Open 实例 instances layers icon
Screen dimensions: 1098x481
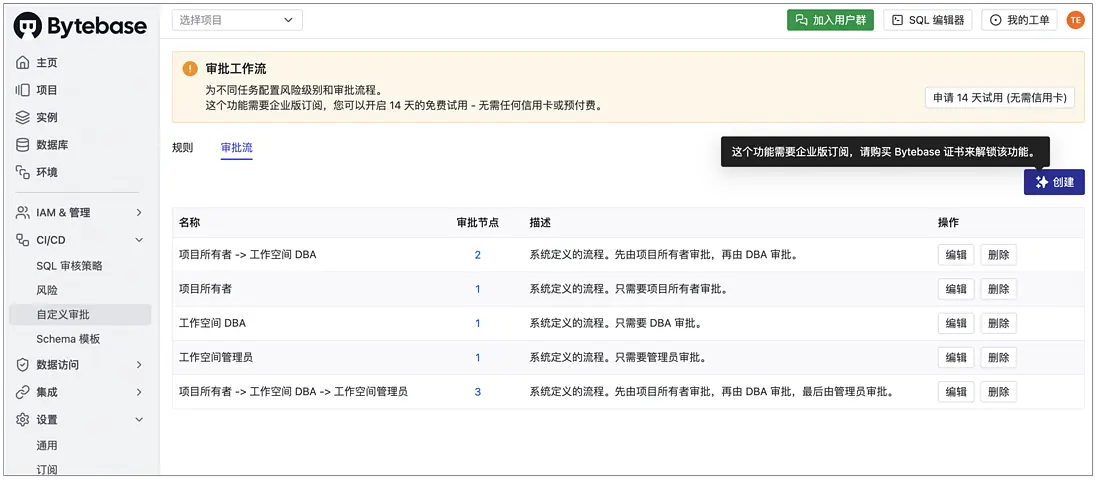pos(22,118)
